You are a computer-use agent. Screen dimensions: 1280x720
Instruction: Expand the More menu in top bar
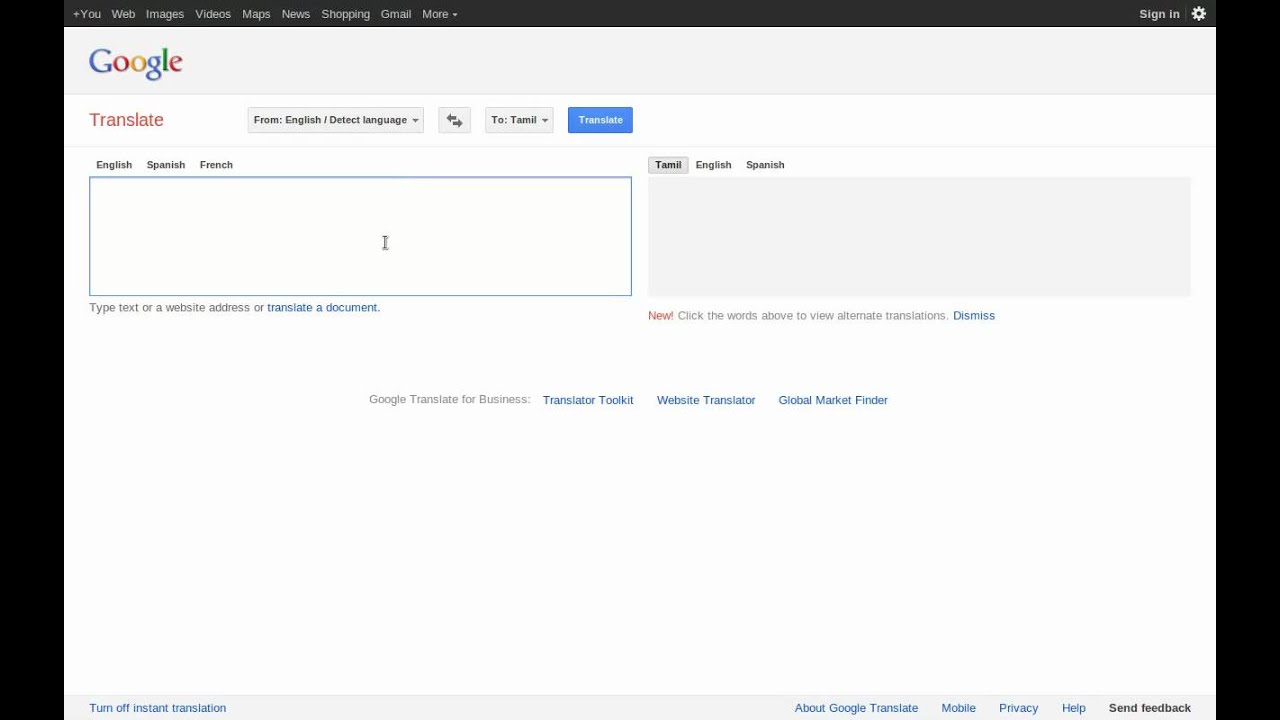tap(439, 14)
